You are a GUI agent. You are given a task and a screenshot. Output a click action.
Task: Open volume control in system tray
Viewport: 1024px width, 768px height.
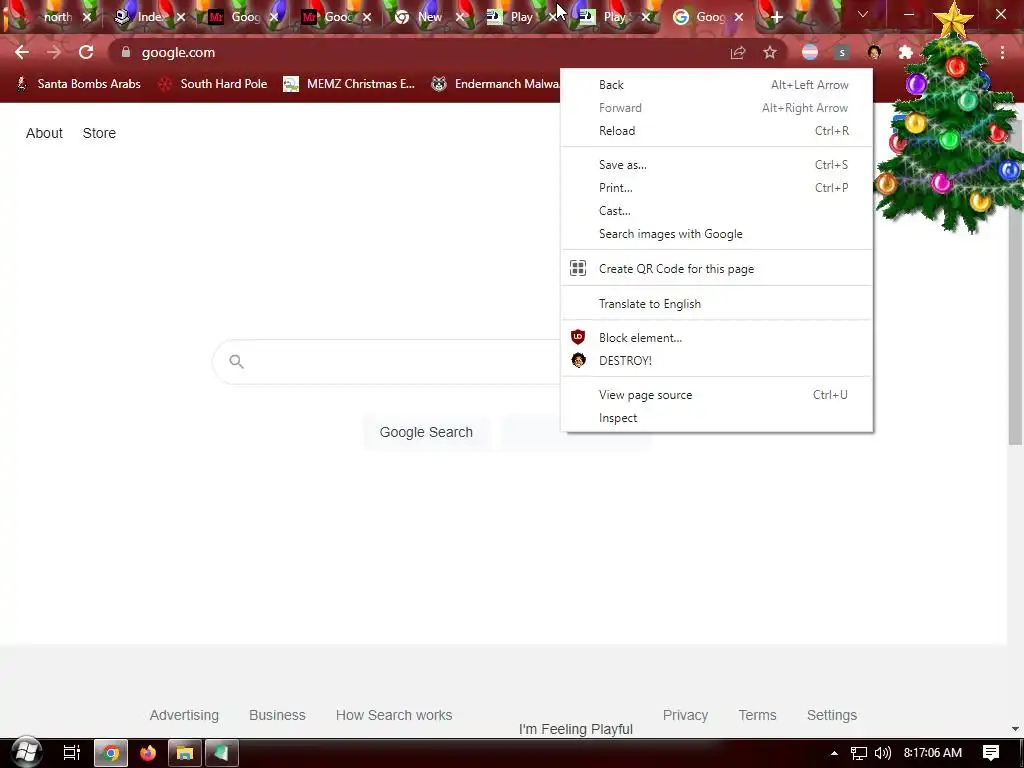click(x=882, y=753)
